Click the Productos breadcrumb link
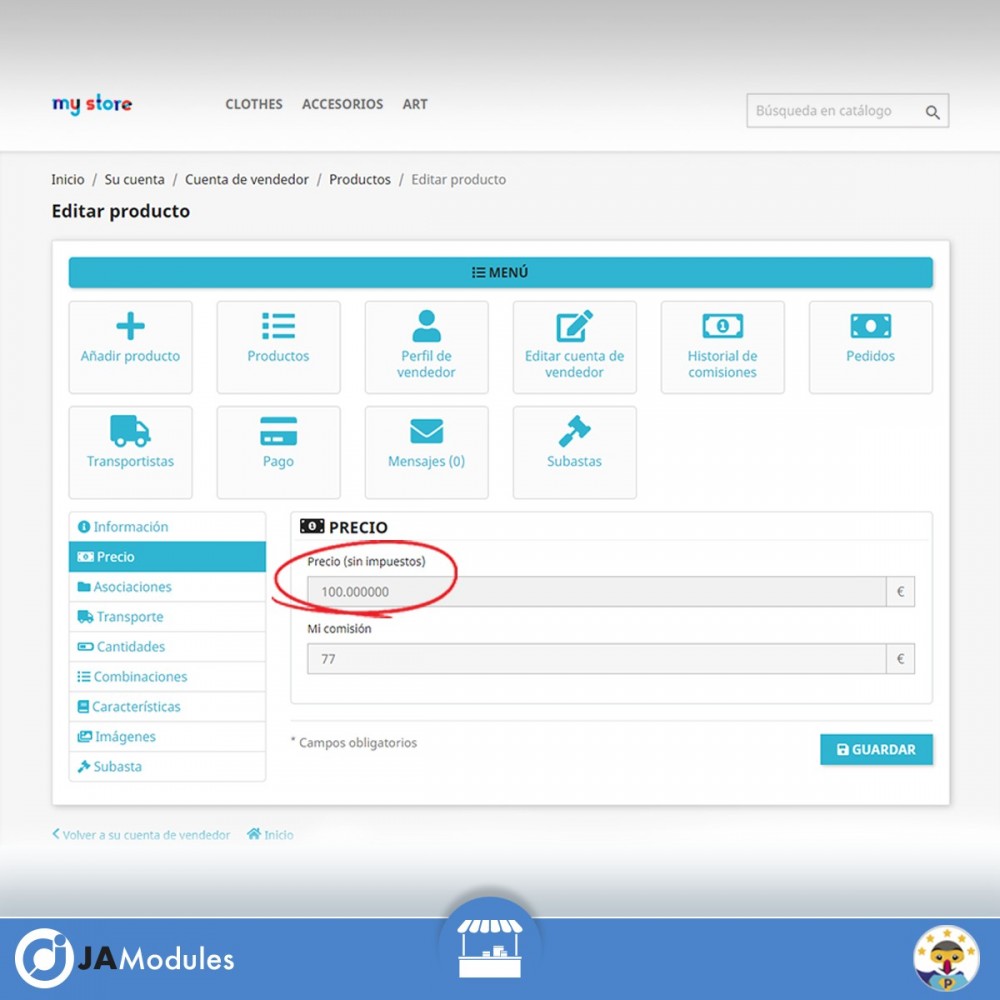Viewport: 1000px width, 1000px height. (360, 179)
